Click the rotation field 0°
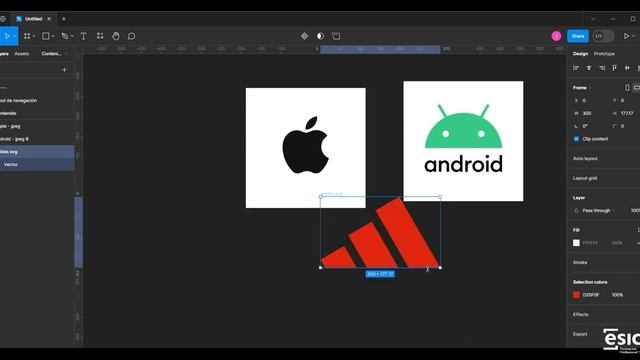Viewport: 640px width, 360px height. [x=585, y=126]
